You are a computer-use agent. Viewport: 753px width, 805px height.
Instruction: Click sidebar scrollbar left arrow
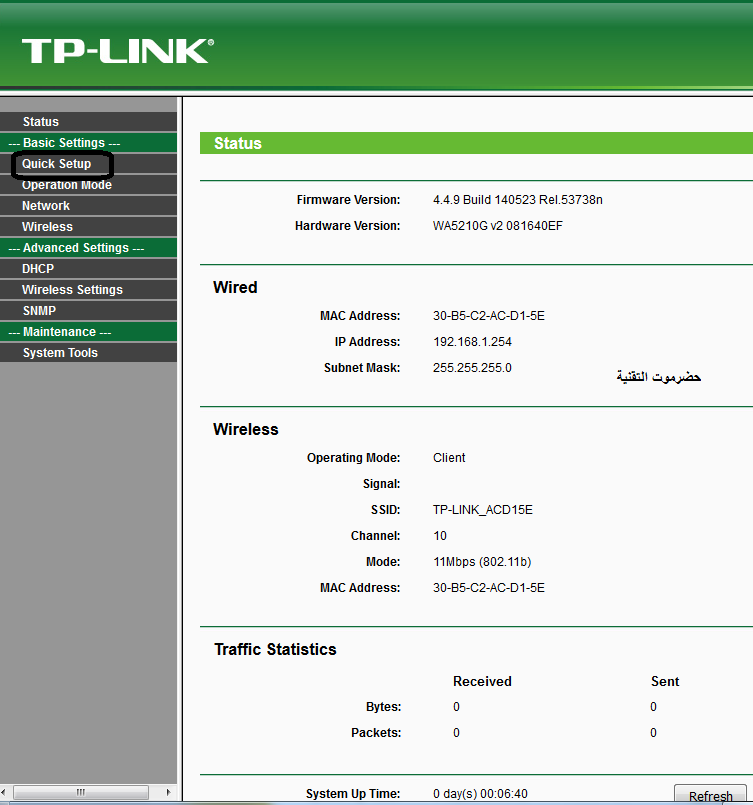(4, 792)
